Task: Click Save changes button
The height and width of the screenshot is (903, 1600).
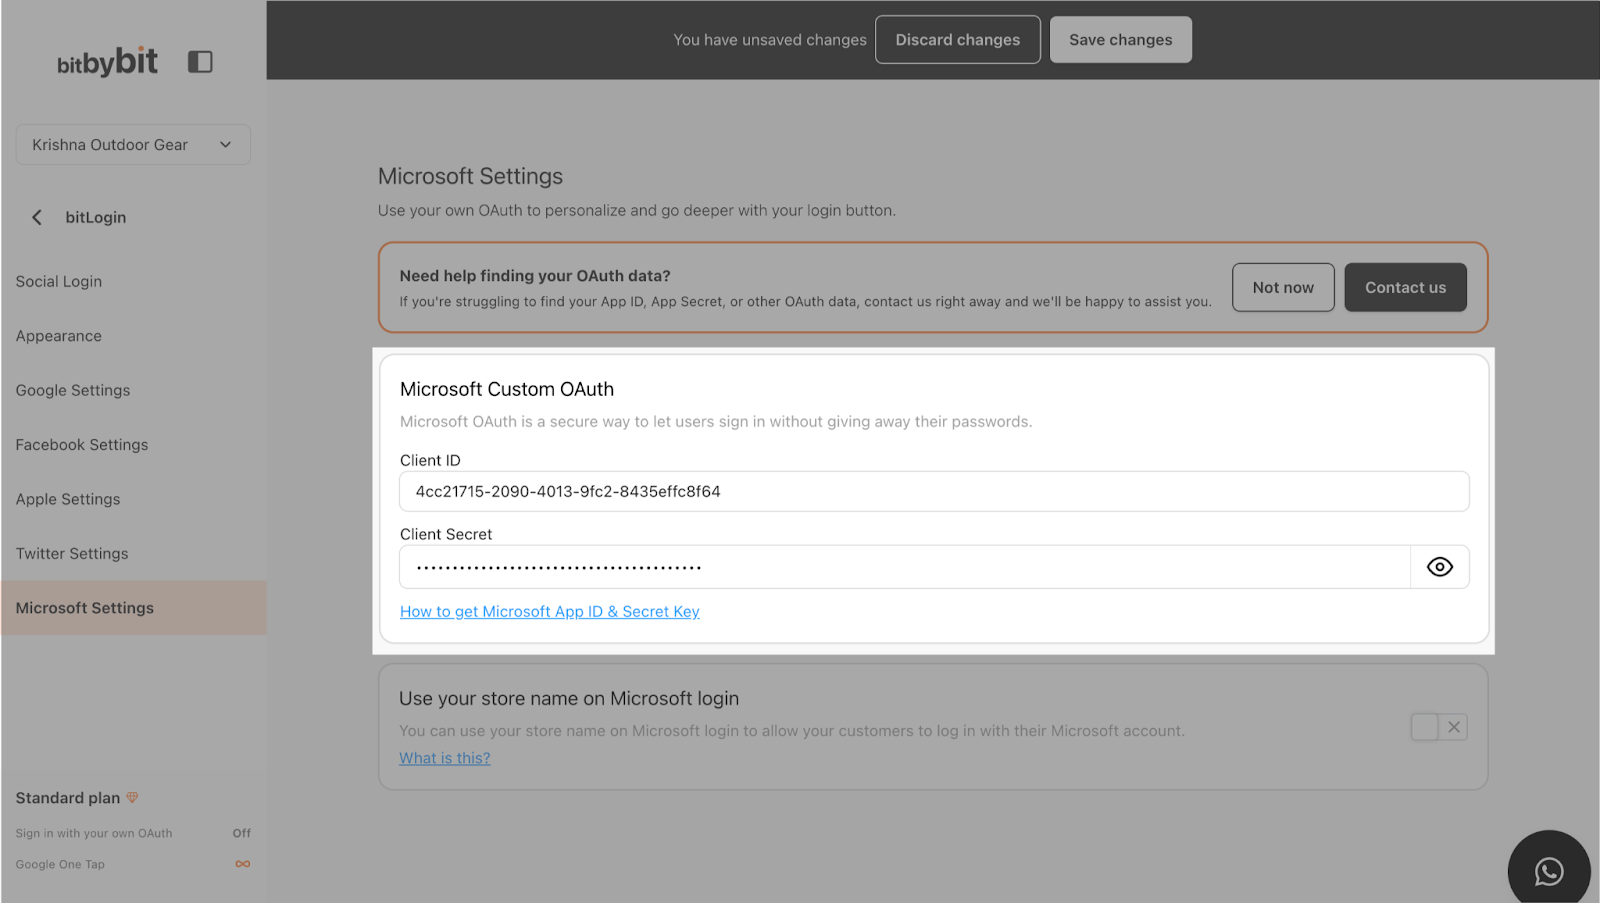Action: 1121,40
